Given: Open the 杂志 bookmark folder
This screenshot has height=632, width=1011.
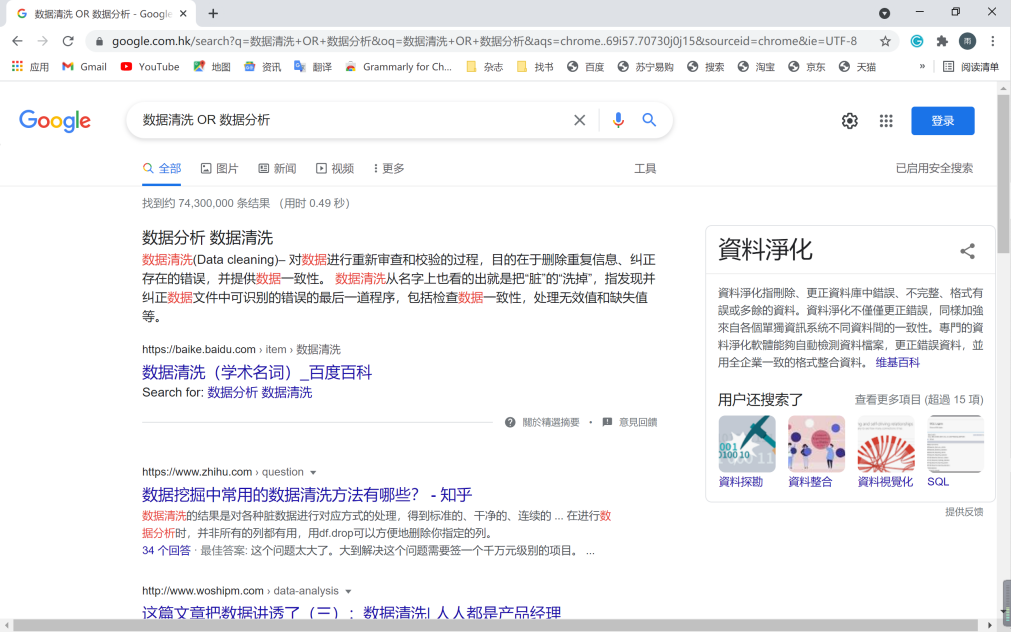Looking at the screenshot, I should point(484,66).
